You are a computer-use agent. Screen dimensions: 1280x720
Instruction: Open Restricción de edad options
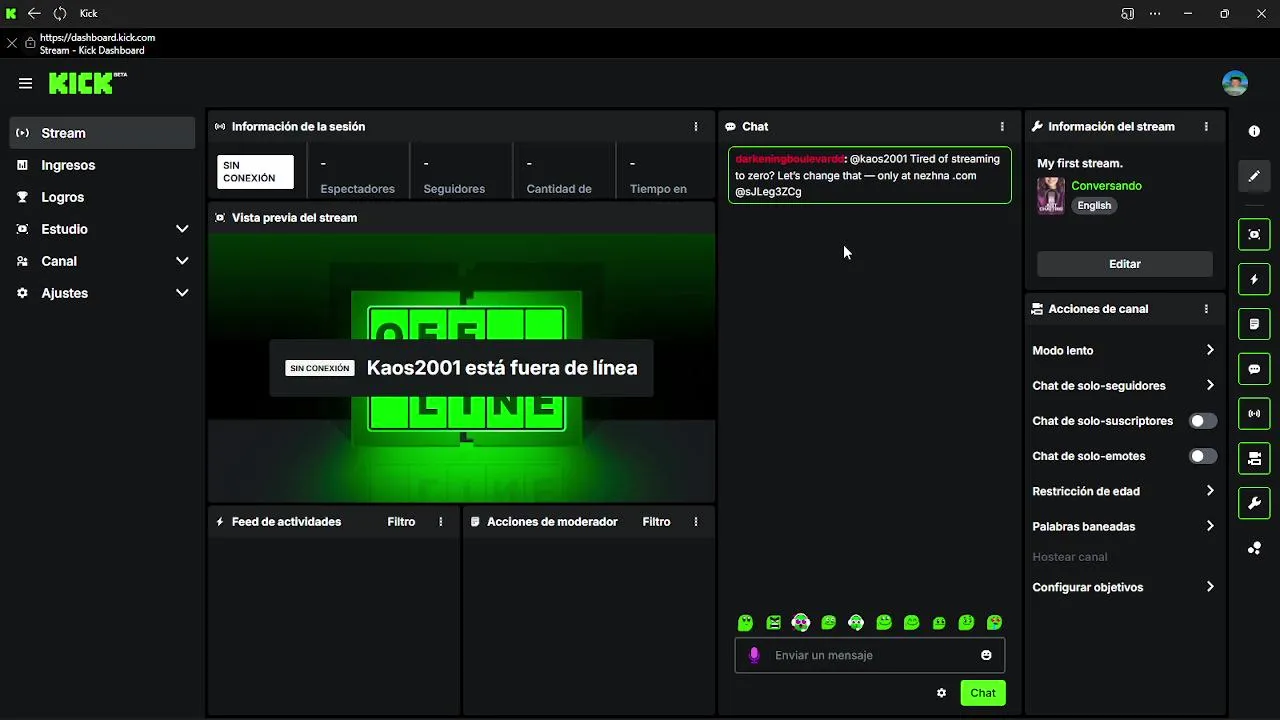click(1124, 491)
